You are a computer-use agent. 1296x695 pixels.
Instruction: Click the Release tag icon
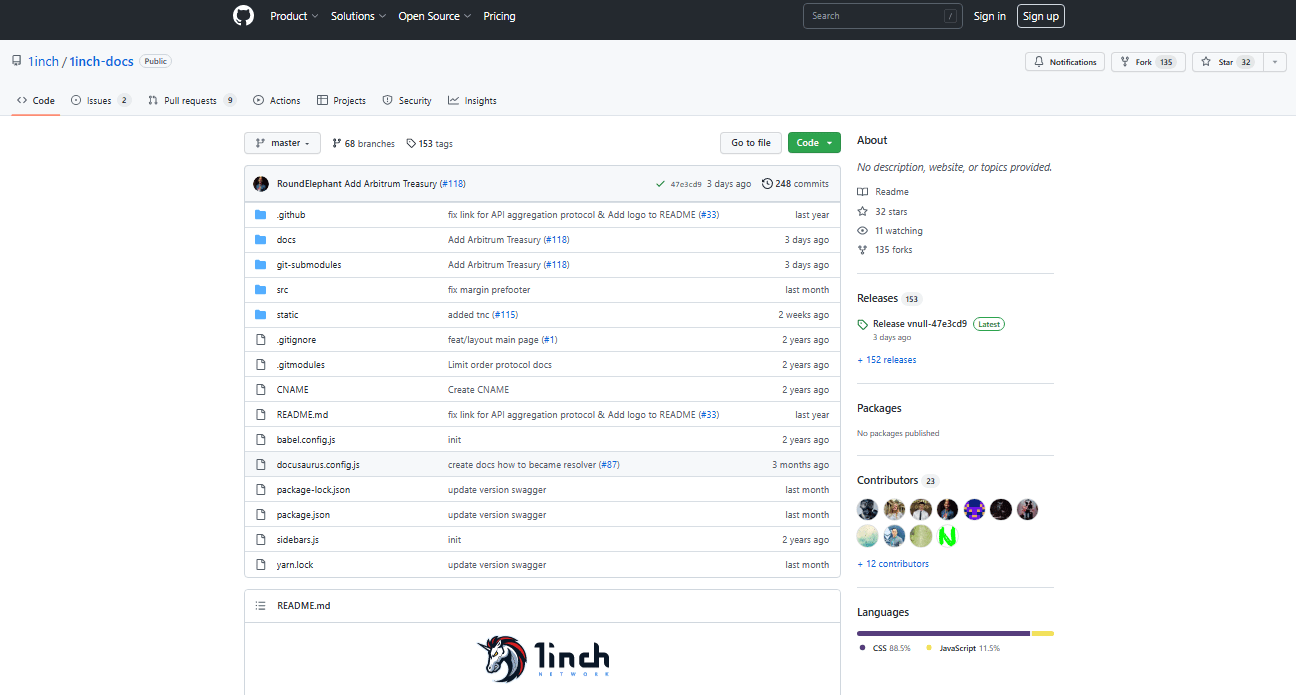pyautogui.click(x=863, y=324)
